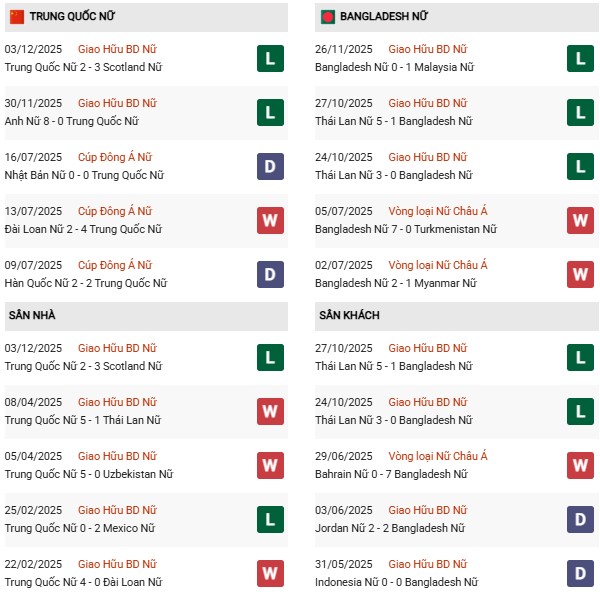Click the W badge for Đài Loan 2-4 match
The height and width of the screenshot is (594, 600).
click(x=269, y=220)
